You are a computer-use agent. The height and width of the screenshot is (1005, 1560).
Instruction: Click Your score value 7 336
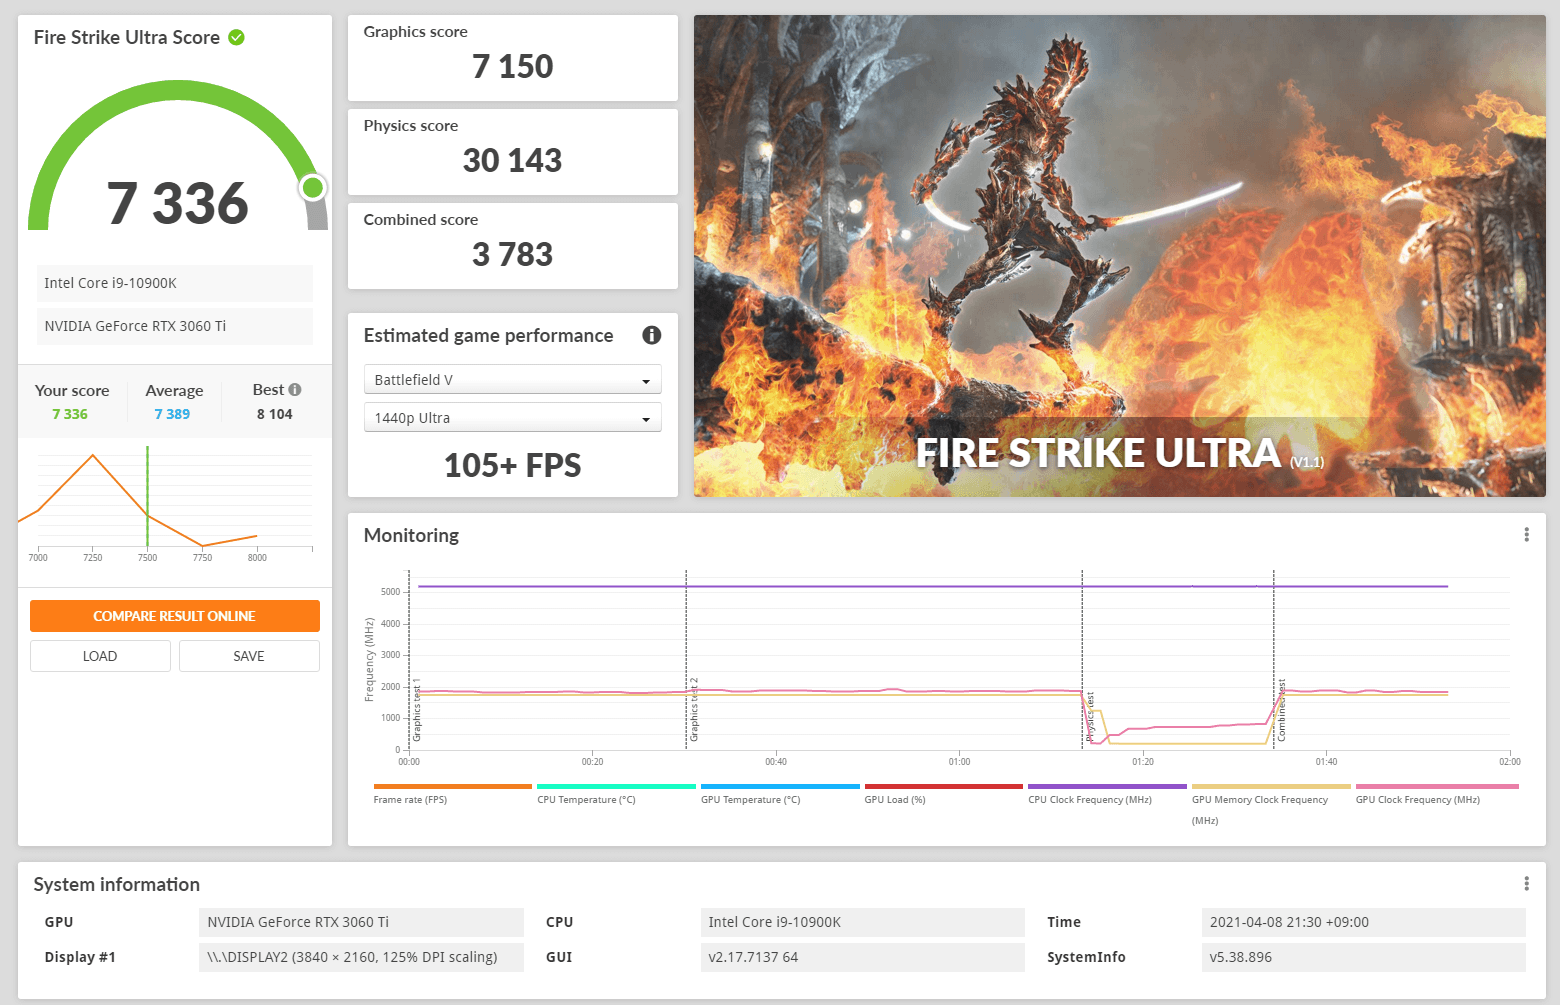point(70,414)
